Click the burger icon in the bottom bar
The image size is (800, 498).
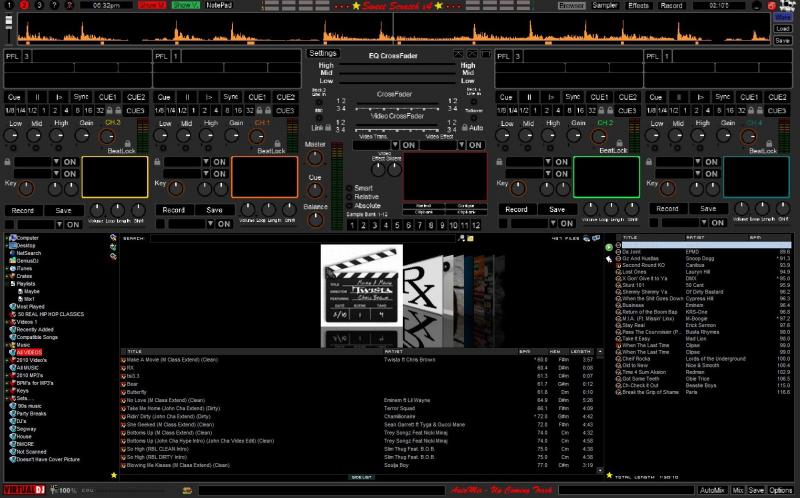coord(187,490)
